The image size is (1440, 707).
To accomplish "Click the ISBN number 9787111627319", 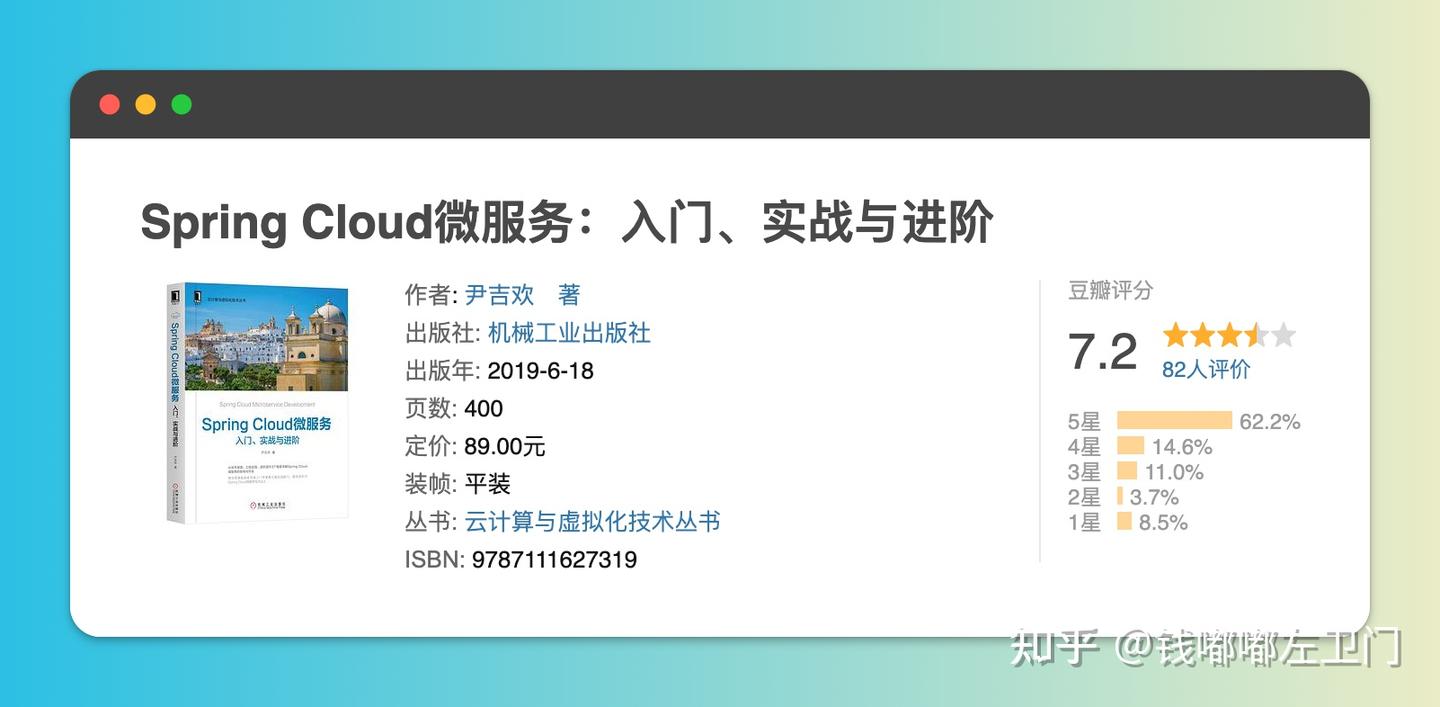I will [554, 559].
